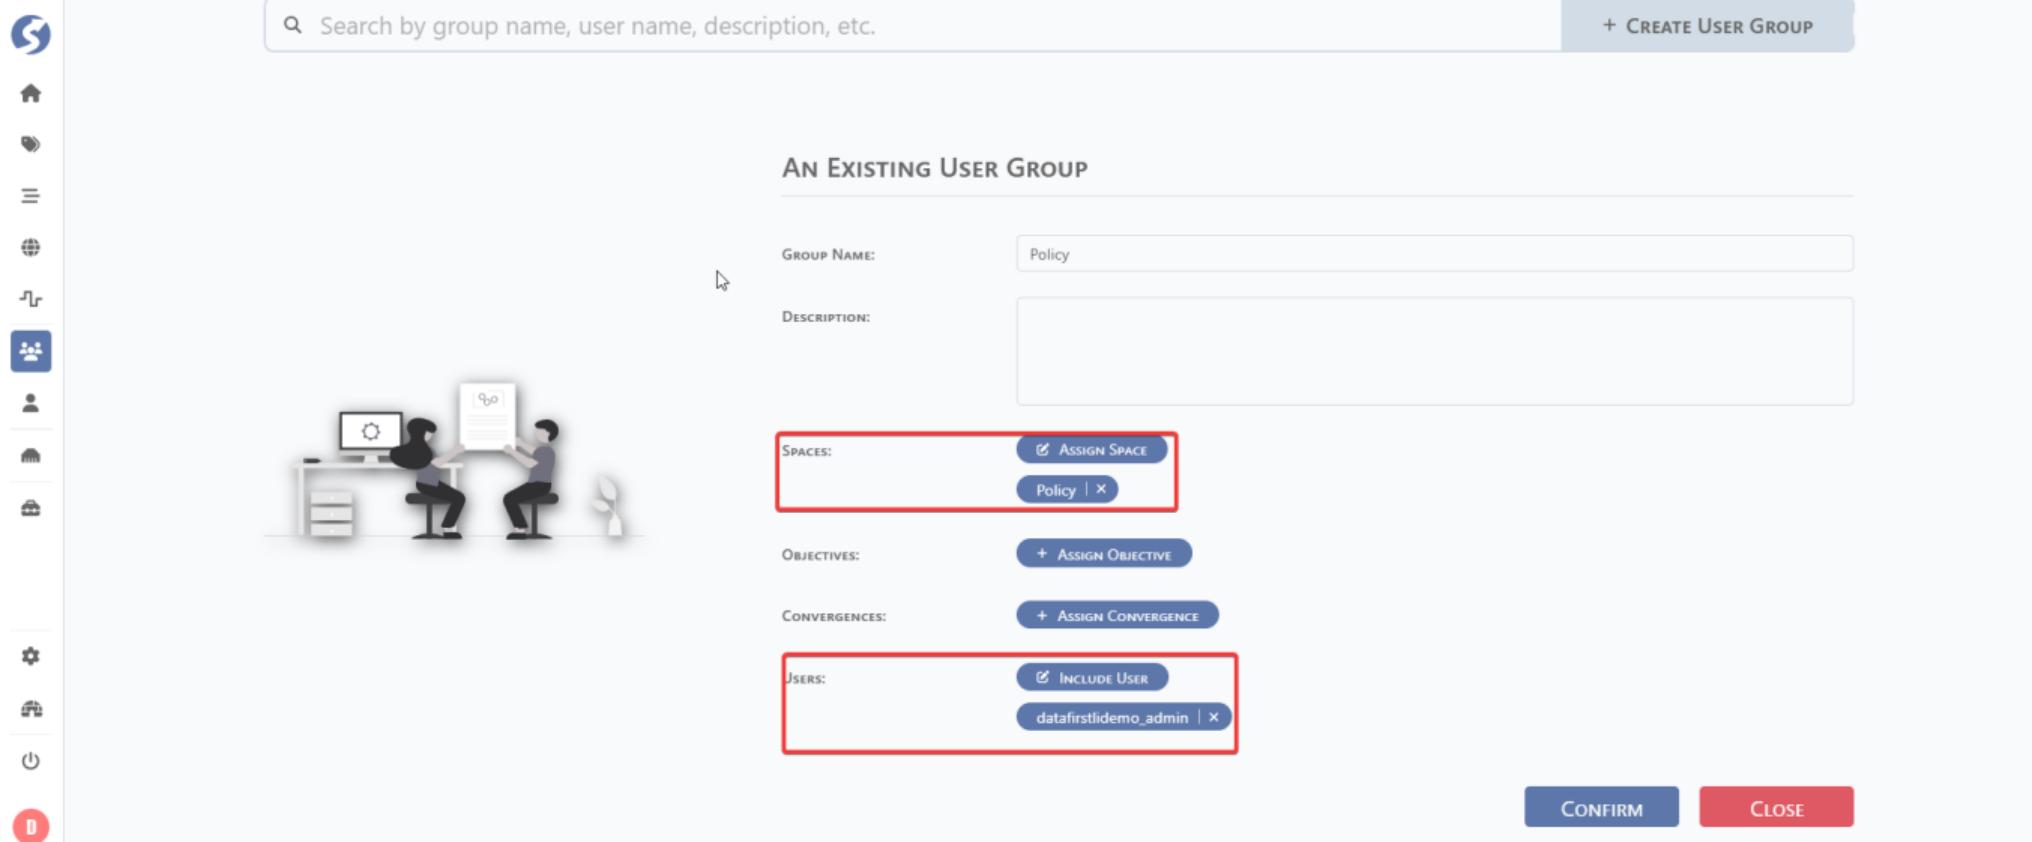Remove datafirstlidemo_admin user chip
This screenshot has height=842, width=2032.
[x=1214, y=717]
